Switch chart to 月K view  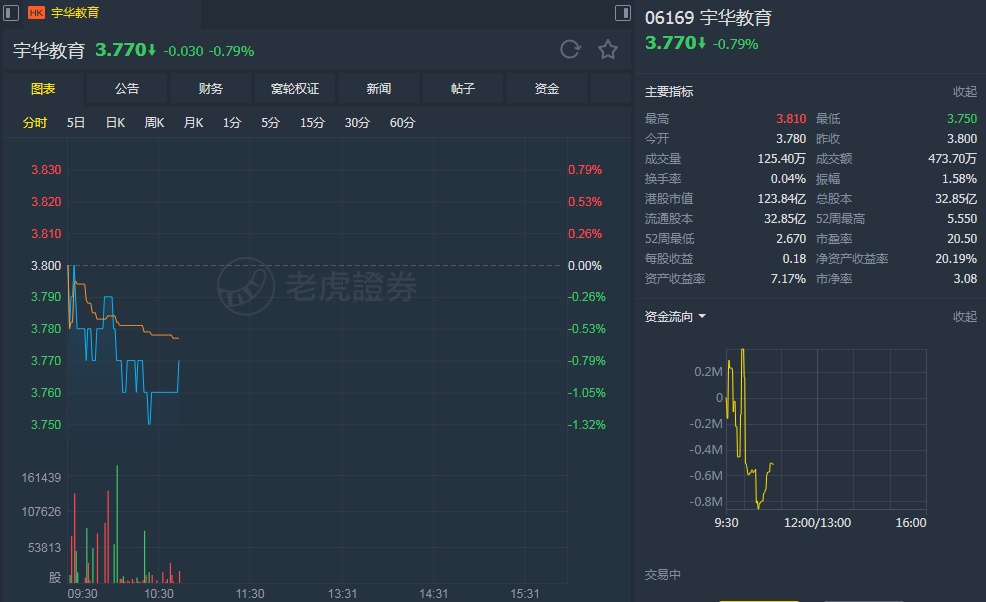pyautogui.click(x=193, y=123)
